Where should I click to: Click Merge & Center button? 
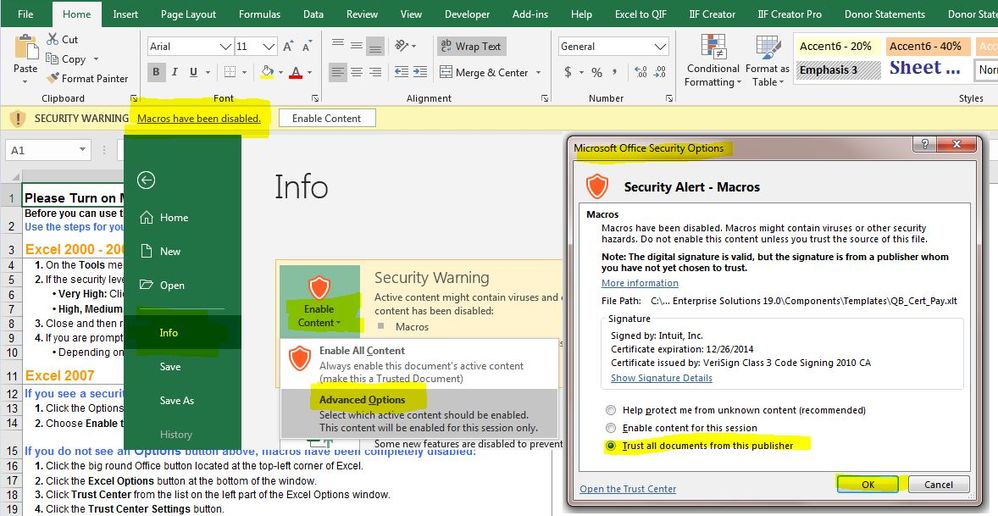(x=484, y=73)
